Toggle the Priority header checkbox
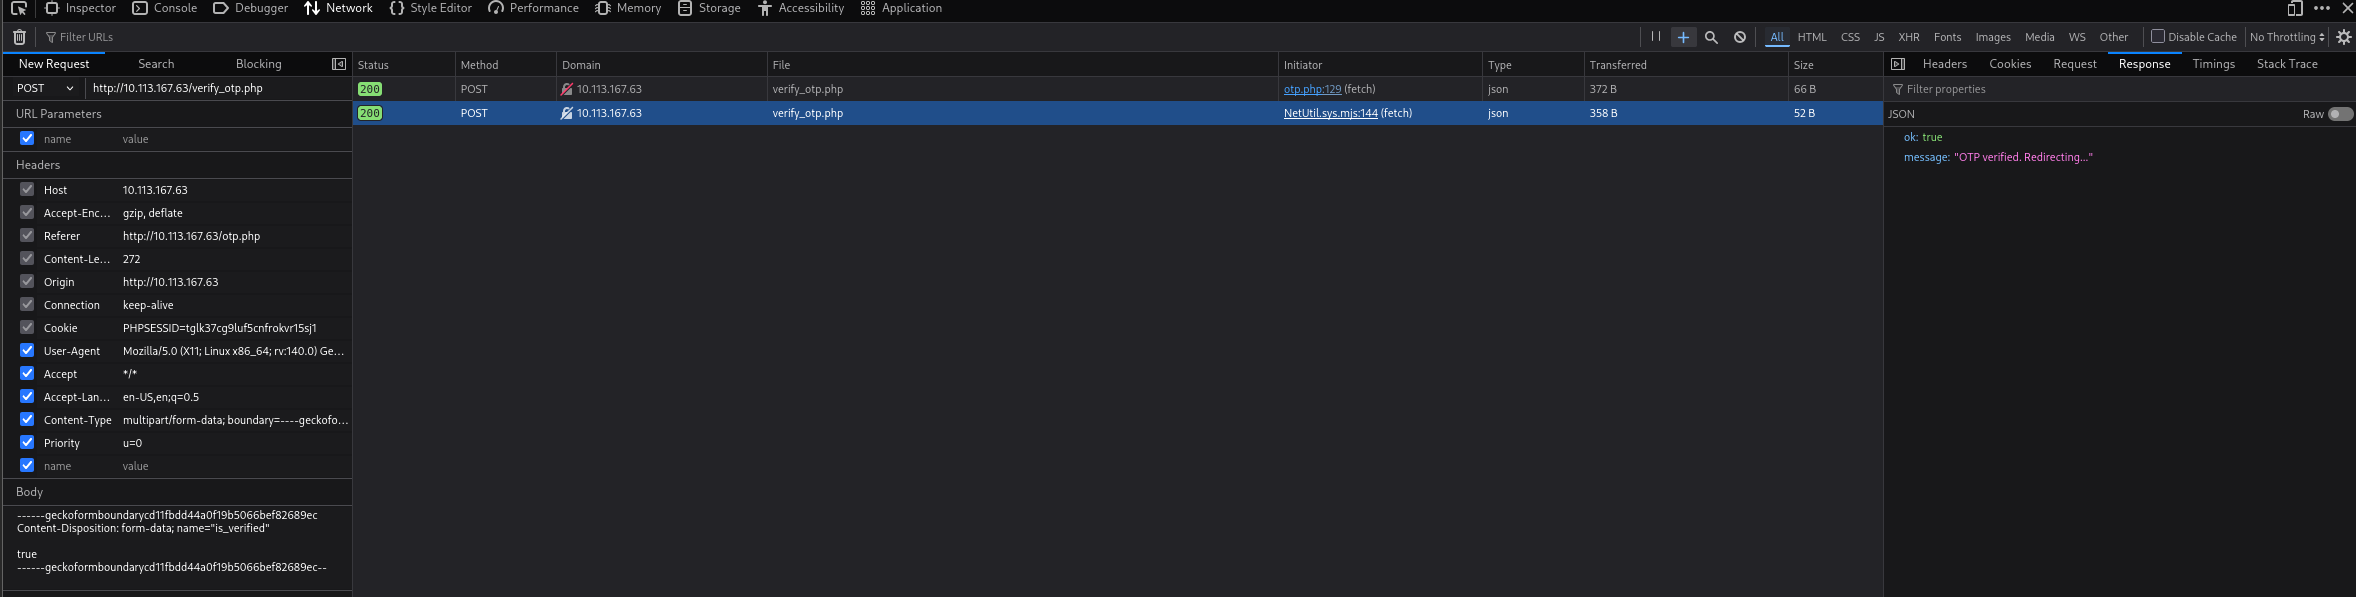The height and width of the screenshot is (597, 2356). [27, 442]
